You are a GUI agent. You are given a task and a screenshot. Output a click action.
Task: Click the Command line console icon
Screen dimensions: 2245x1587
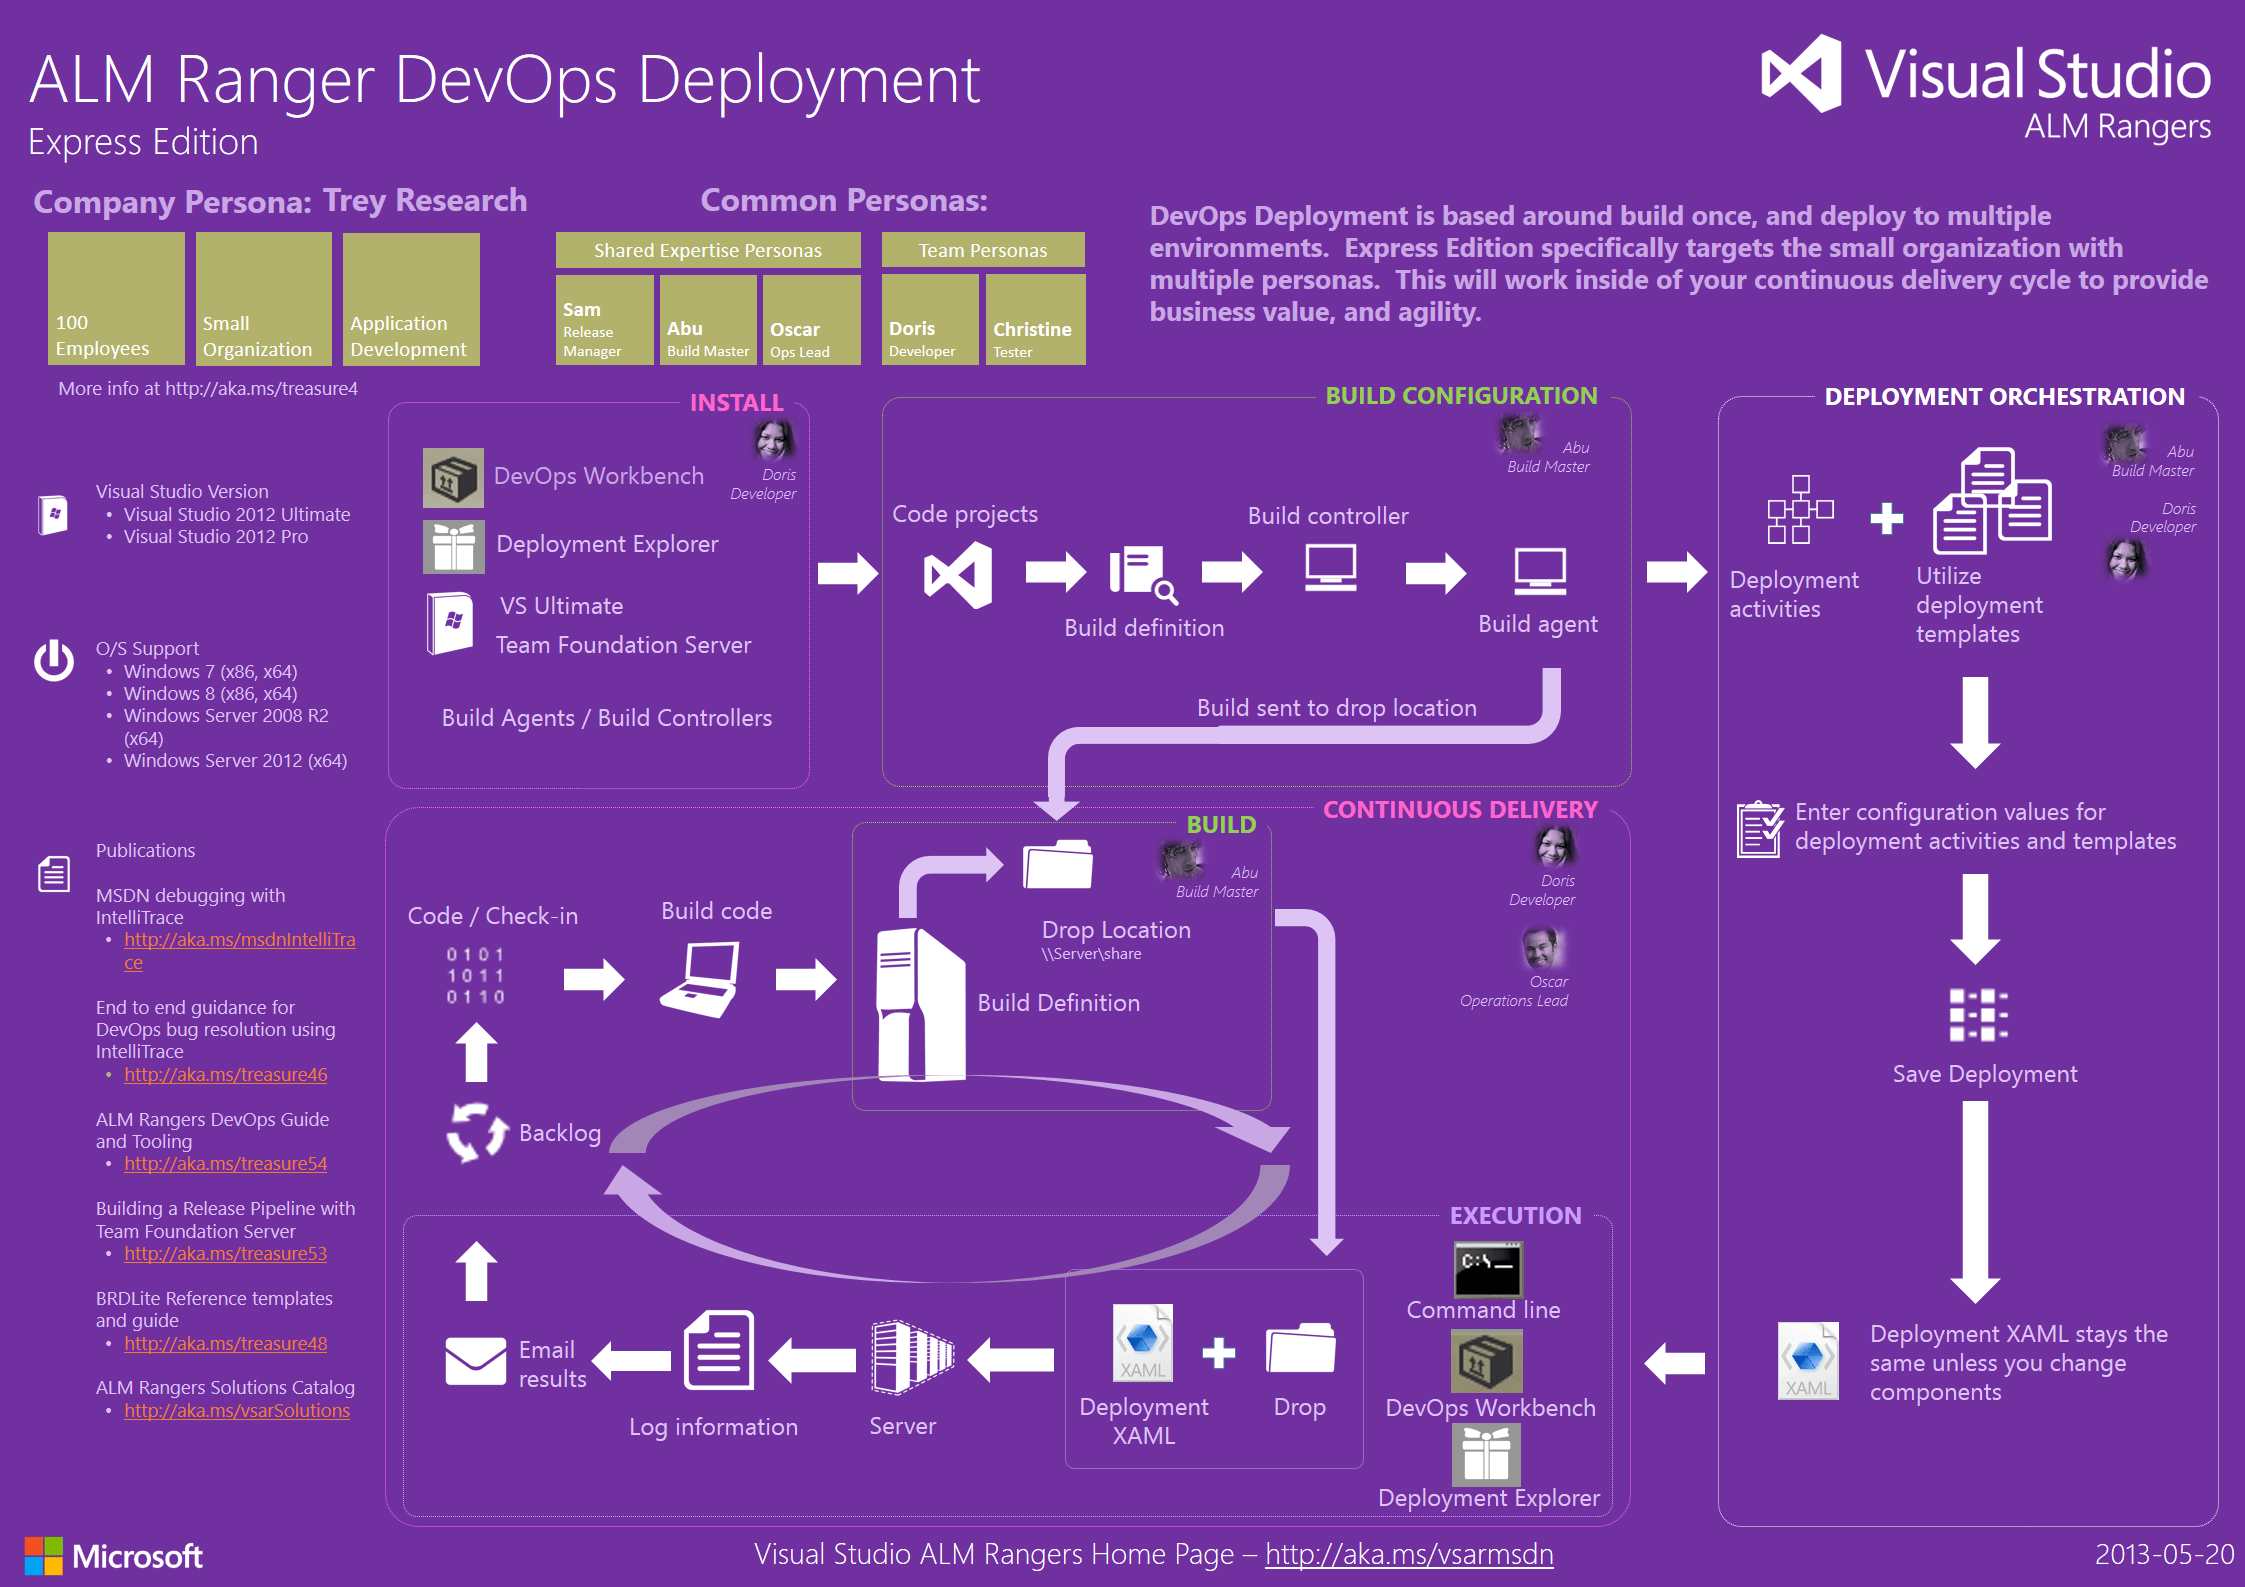pyautogui.click(x=1487, y=1269)
